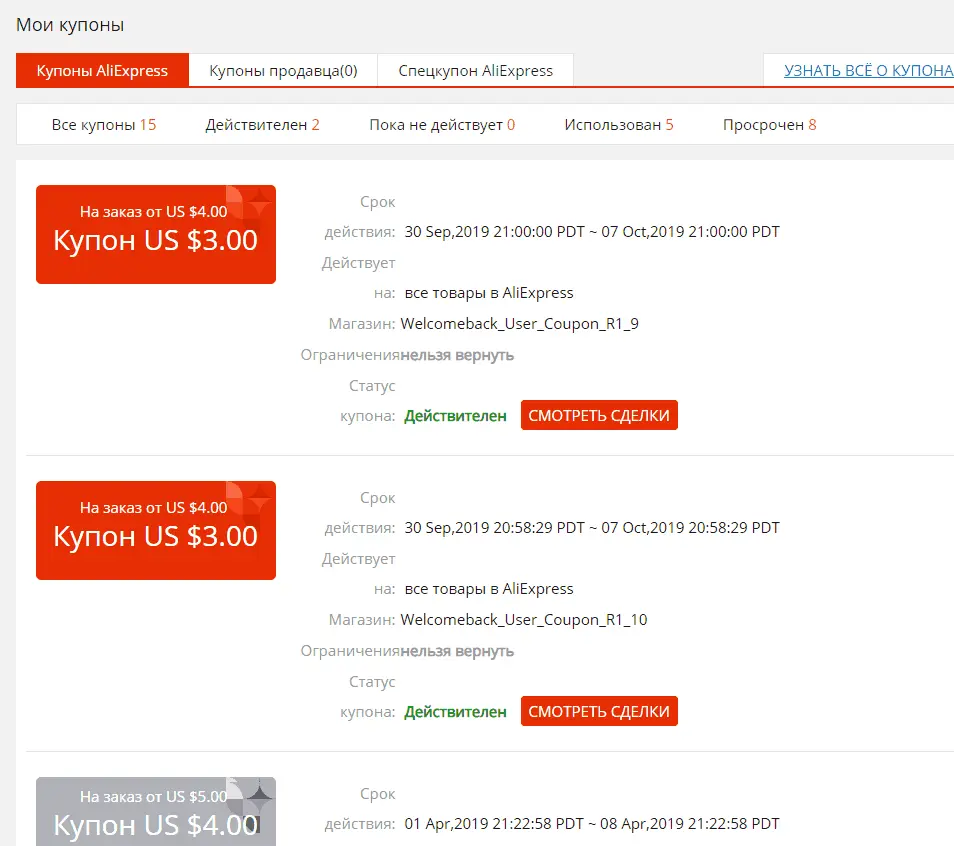This screenshot has width=954, height=846.
Task: Click the Мои купоны page heading
Action: point(70,25)
